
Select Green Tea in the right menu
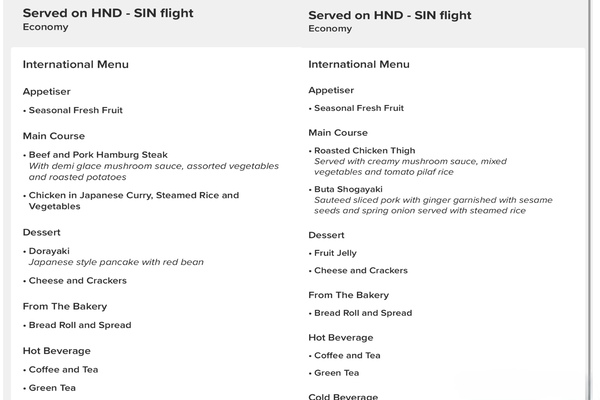[337, 373]
